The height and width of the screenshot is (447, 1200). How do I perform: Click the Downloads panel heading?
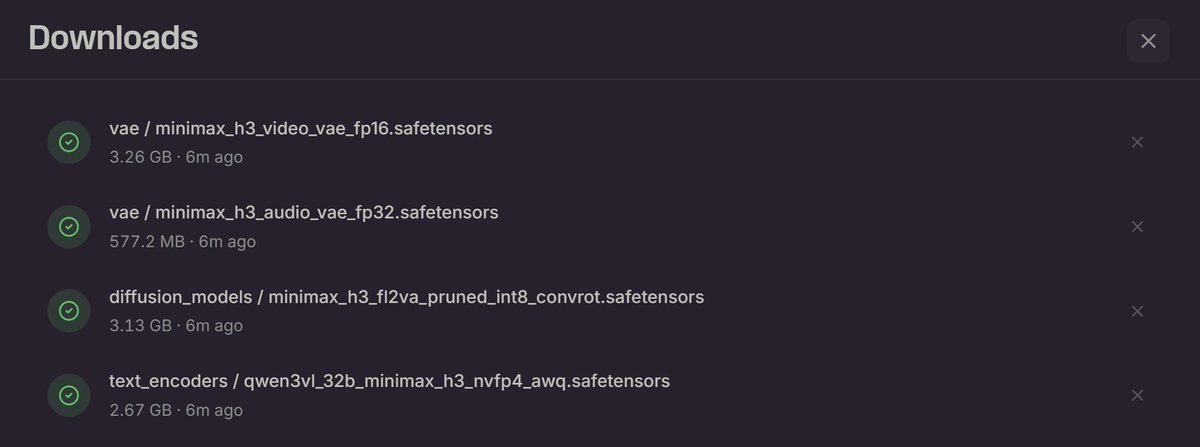click(x=113, y=38)
